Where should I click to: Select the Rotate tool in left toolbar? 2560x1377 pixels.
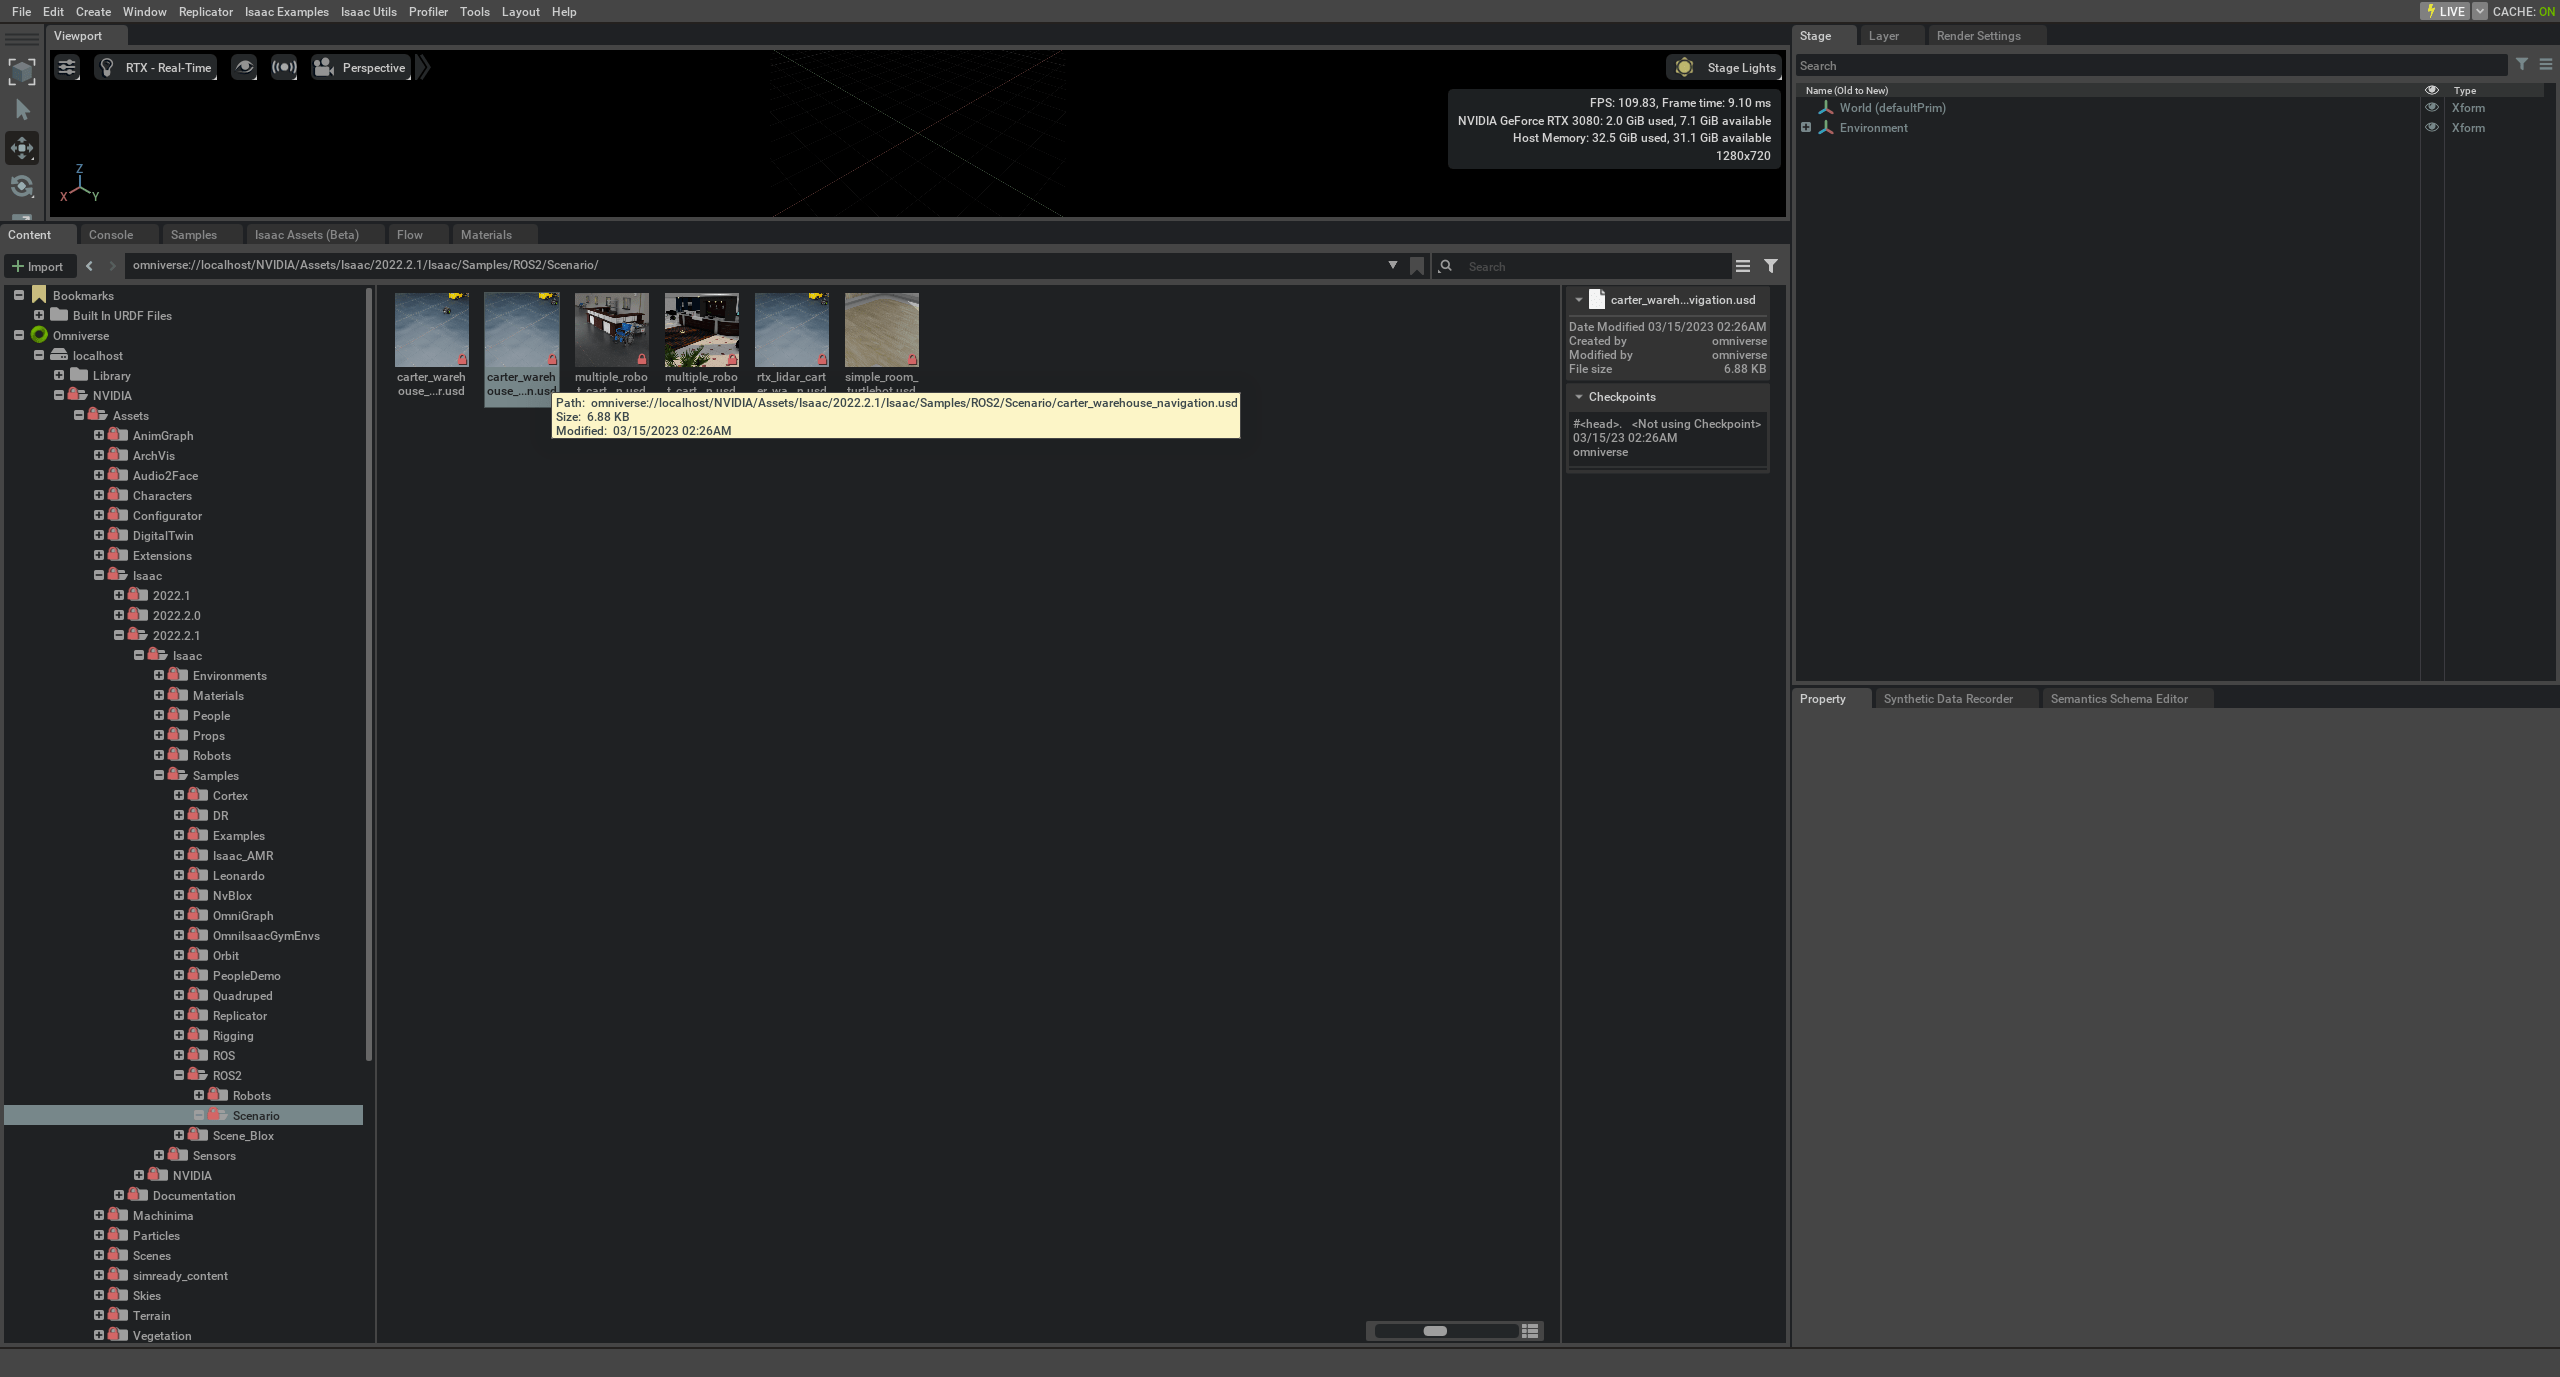pyautogui.click(x=22, y=186)
